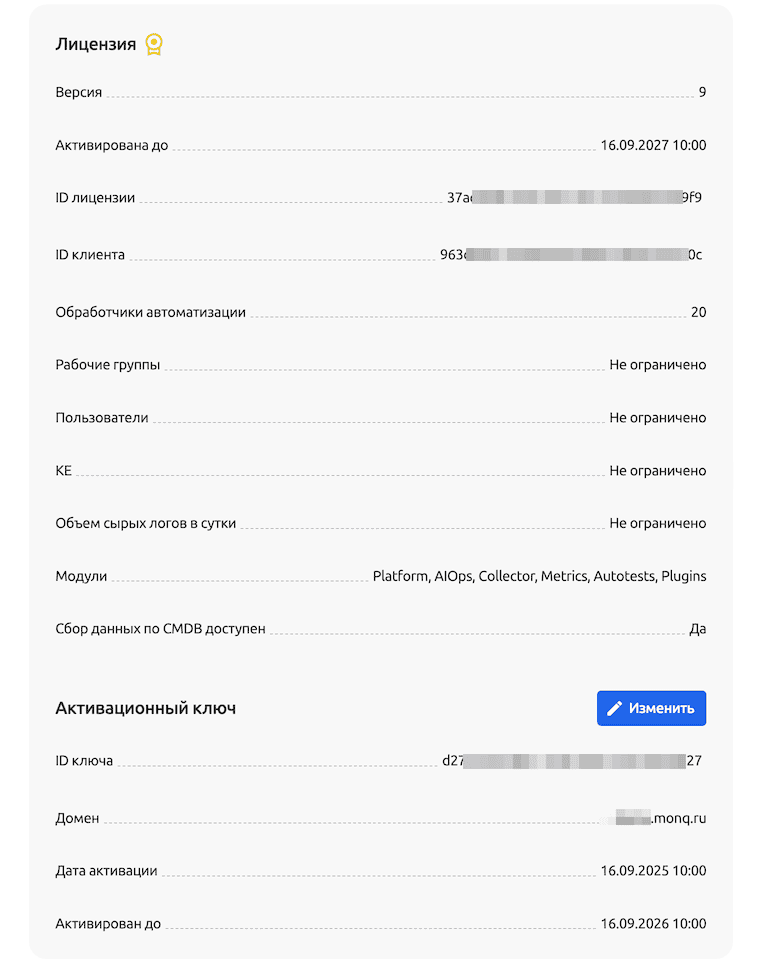Screen dimensions: 770x968
Task: Click the pencil icon in Изменить button
Action: click(x=615, y=708)
